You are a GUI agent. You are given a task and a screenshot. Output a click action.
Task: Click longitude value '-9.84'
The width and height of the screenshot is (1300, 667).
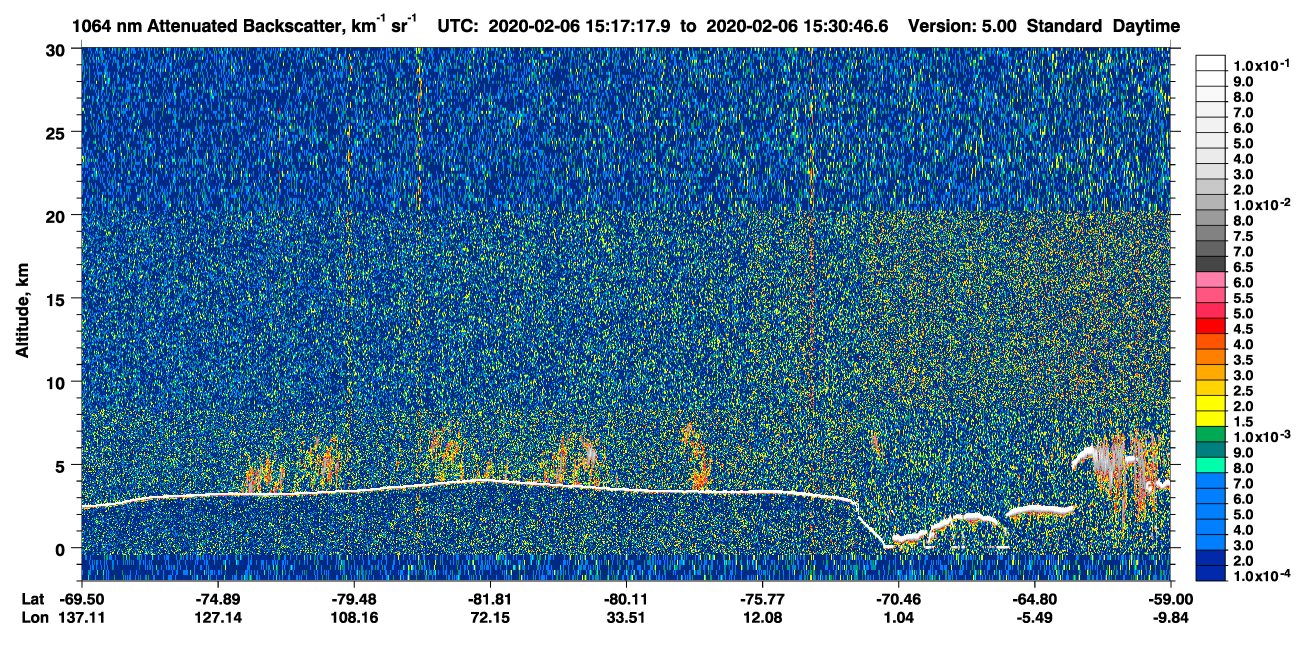click(x=1170, y=617)
